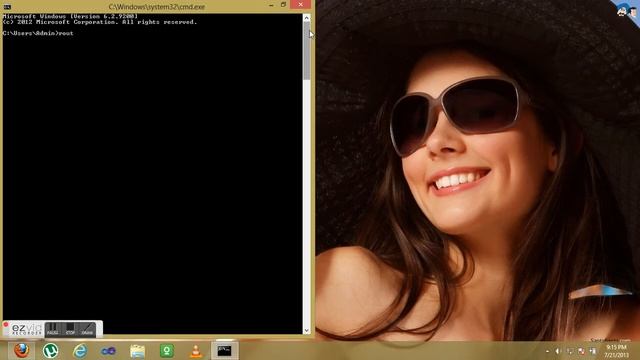Image resolution: width=640 pixels, height=360 pixels.
Task: Open File Explorer from the taskbar
Action: point(138,351)
